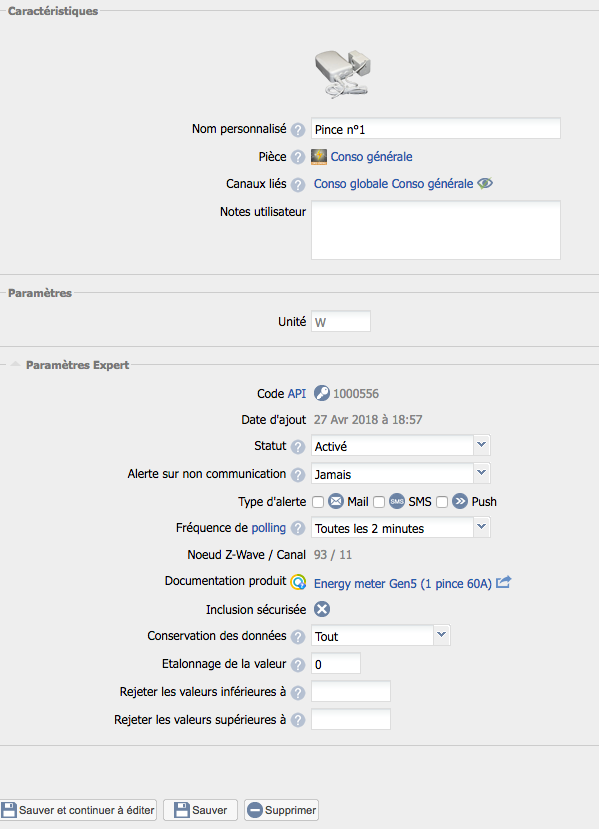
Task: Click help icon beside Nom personnalisé
Action: tap(298, 130)
